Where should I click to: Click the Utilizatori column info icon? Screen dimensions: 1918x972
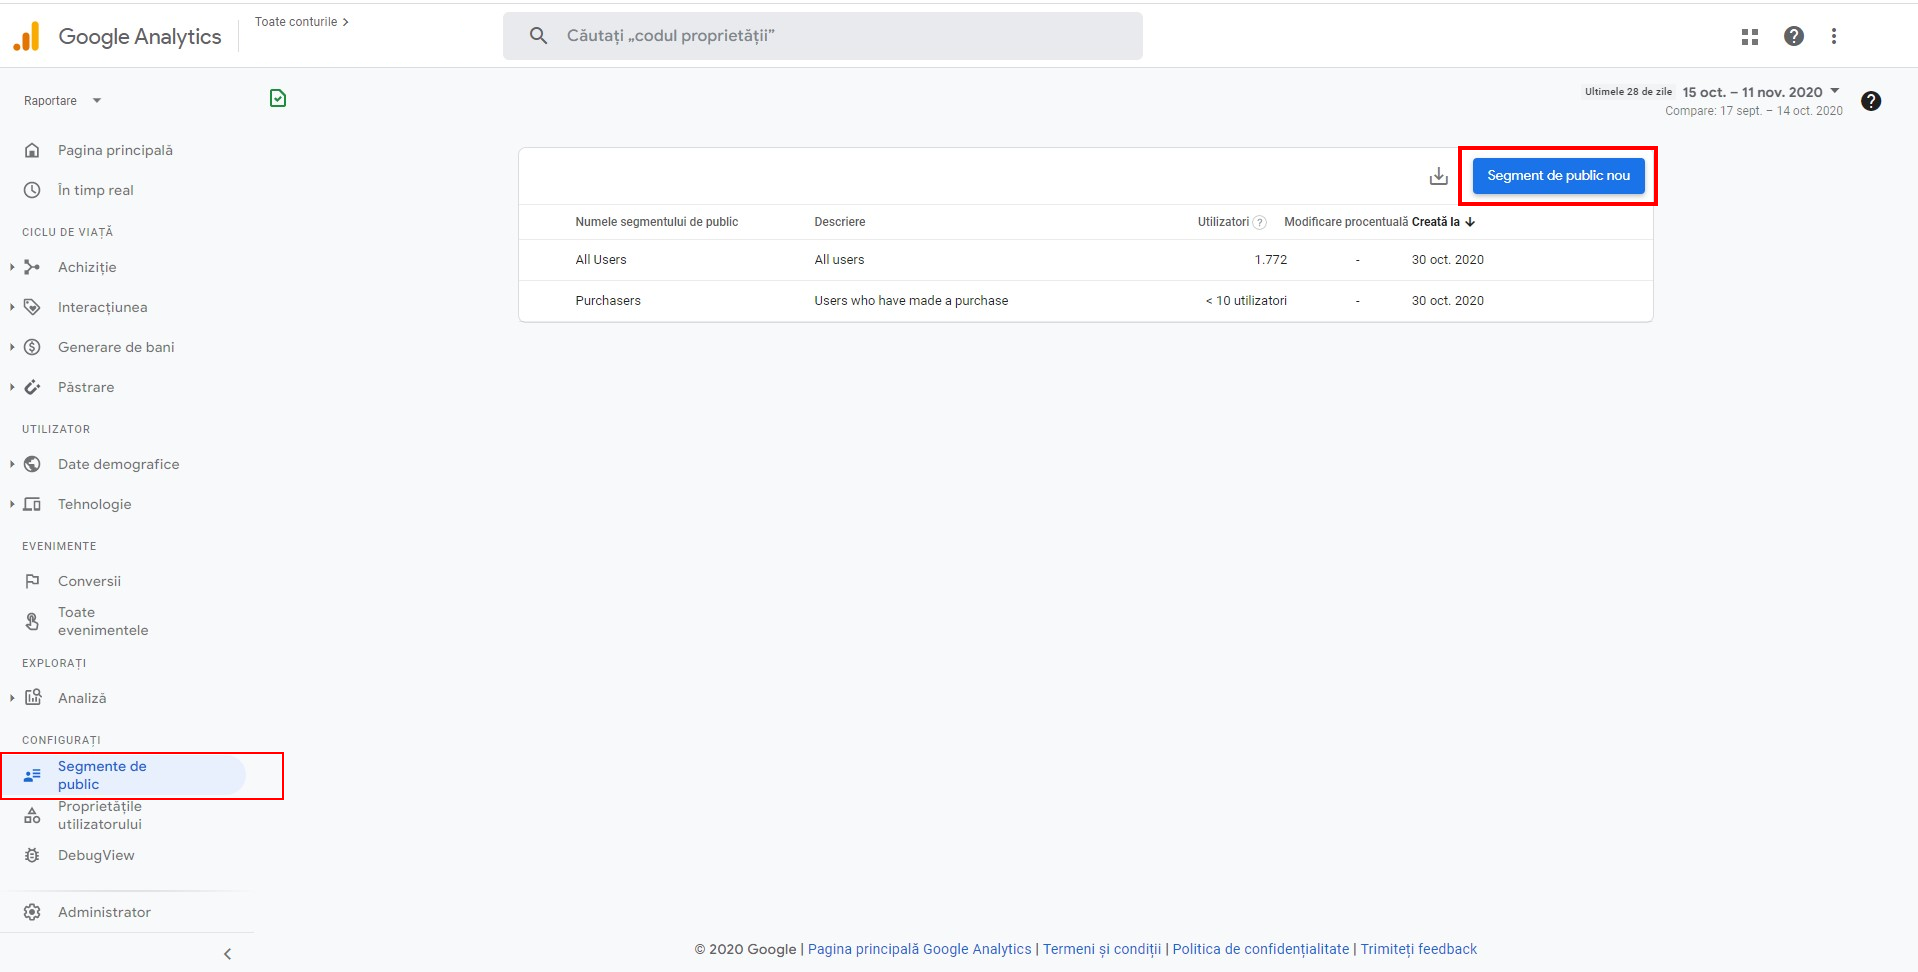[1259, 223]
